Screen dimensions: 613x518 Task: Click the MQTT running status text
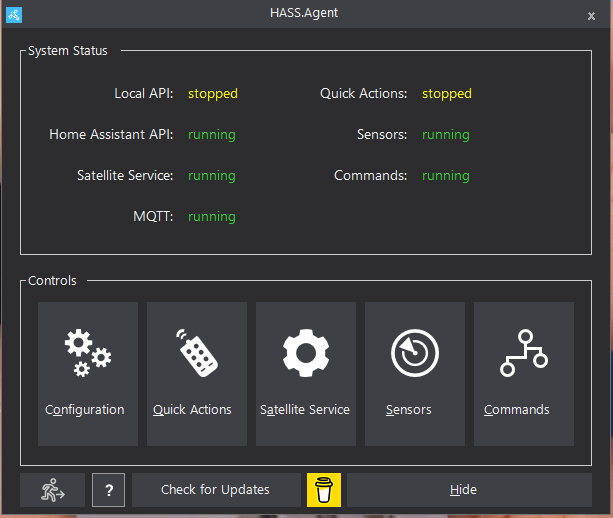point(212,217)
